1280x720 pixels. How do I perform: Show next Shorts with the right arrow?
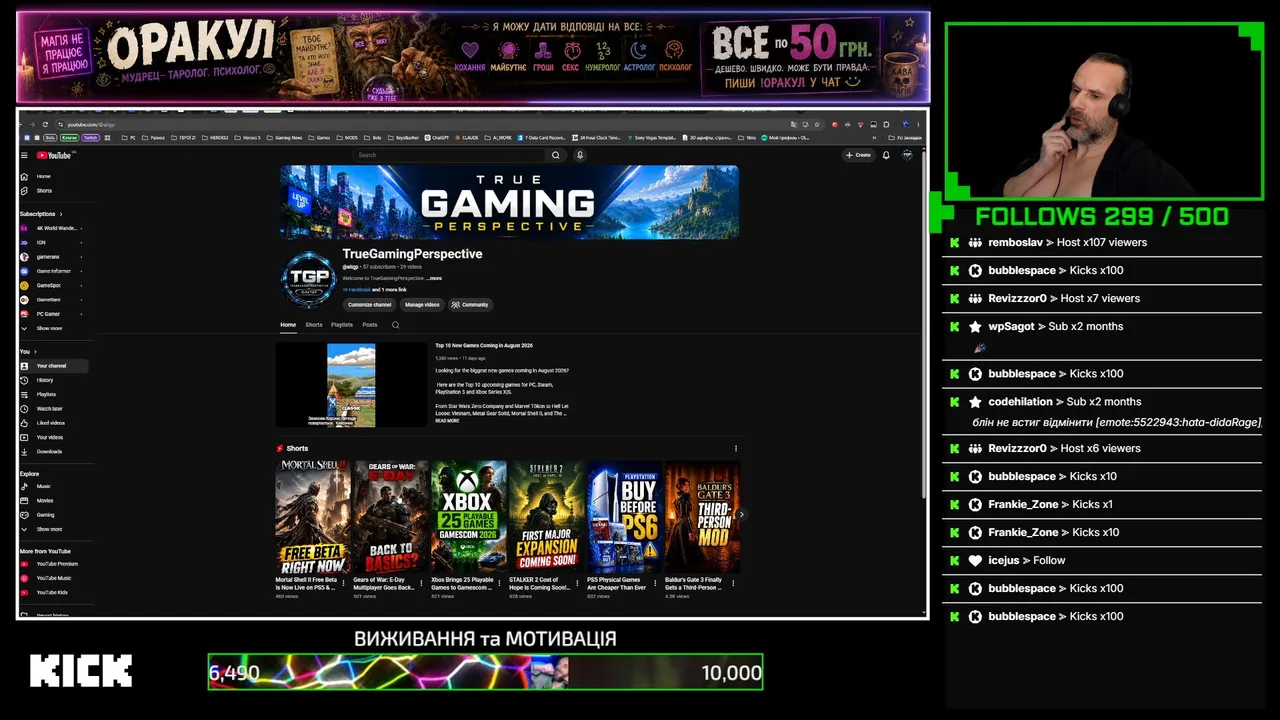[x=741, y=515]
